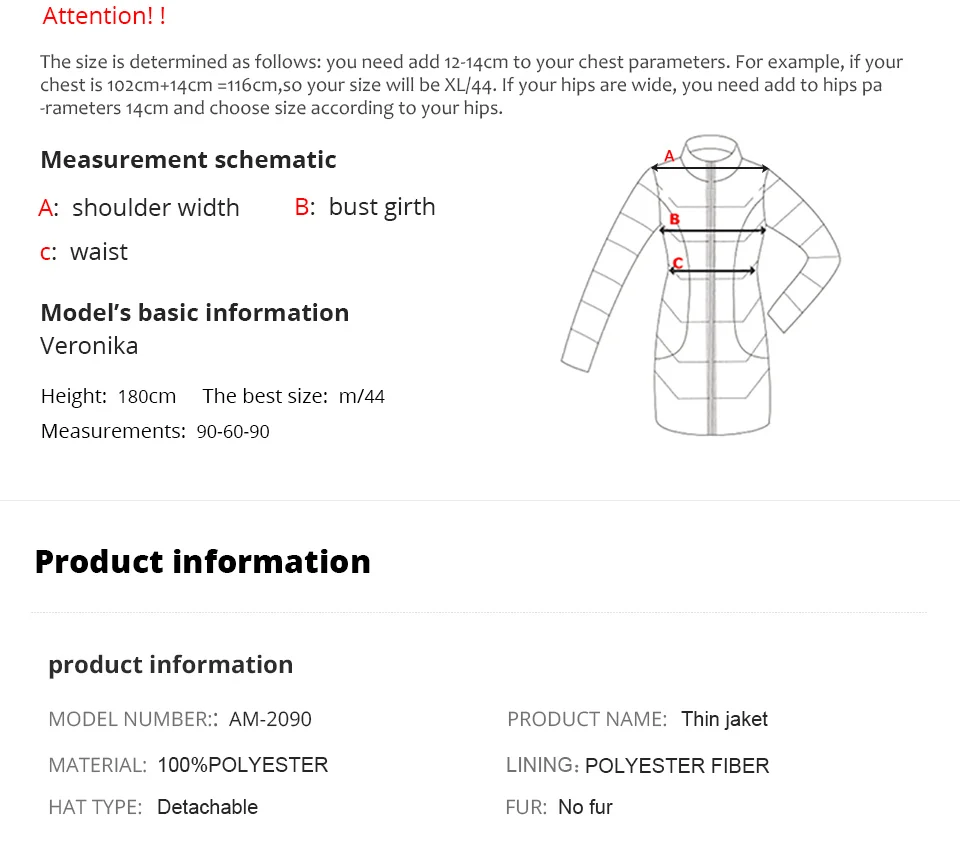The height and width of the screenshot is (867, 960).
Task: Click the jacket zipper in the diagram
Action: (x=711, y=299)
